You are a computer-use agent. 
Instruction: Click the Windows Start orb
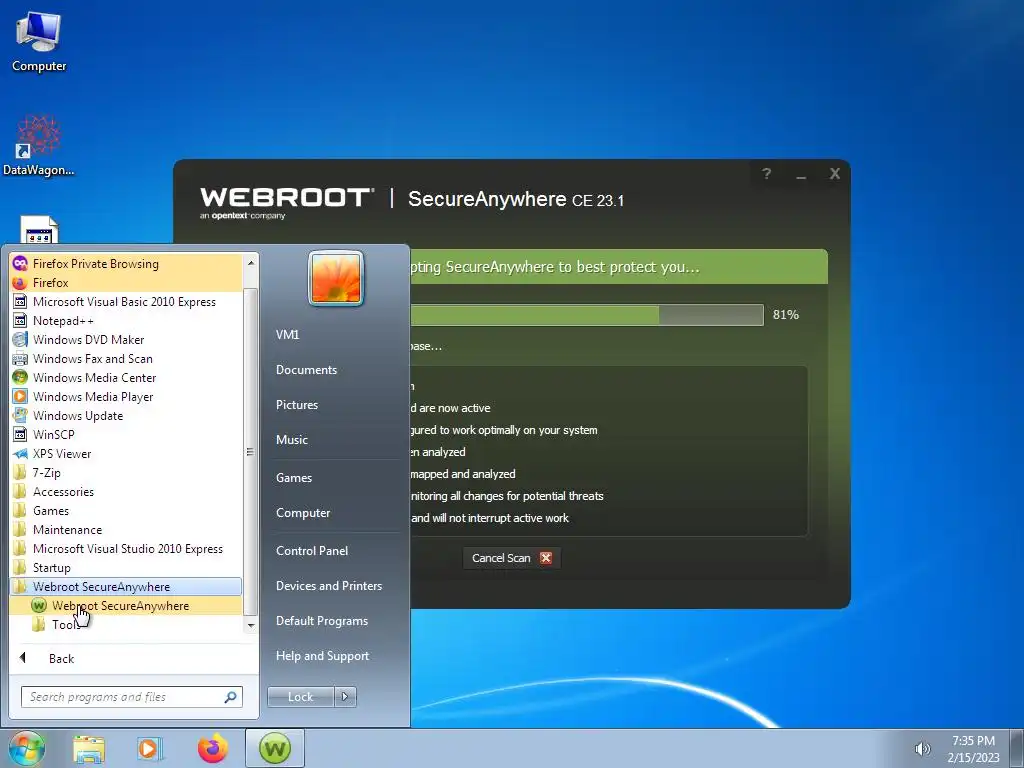tap(26, 748)
